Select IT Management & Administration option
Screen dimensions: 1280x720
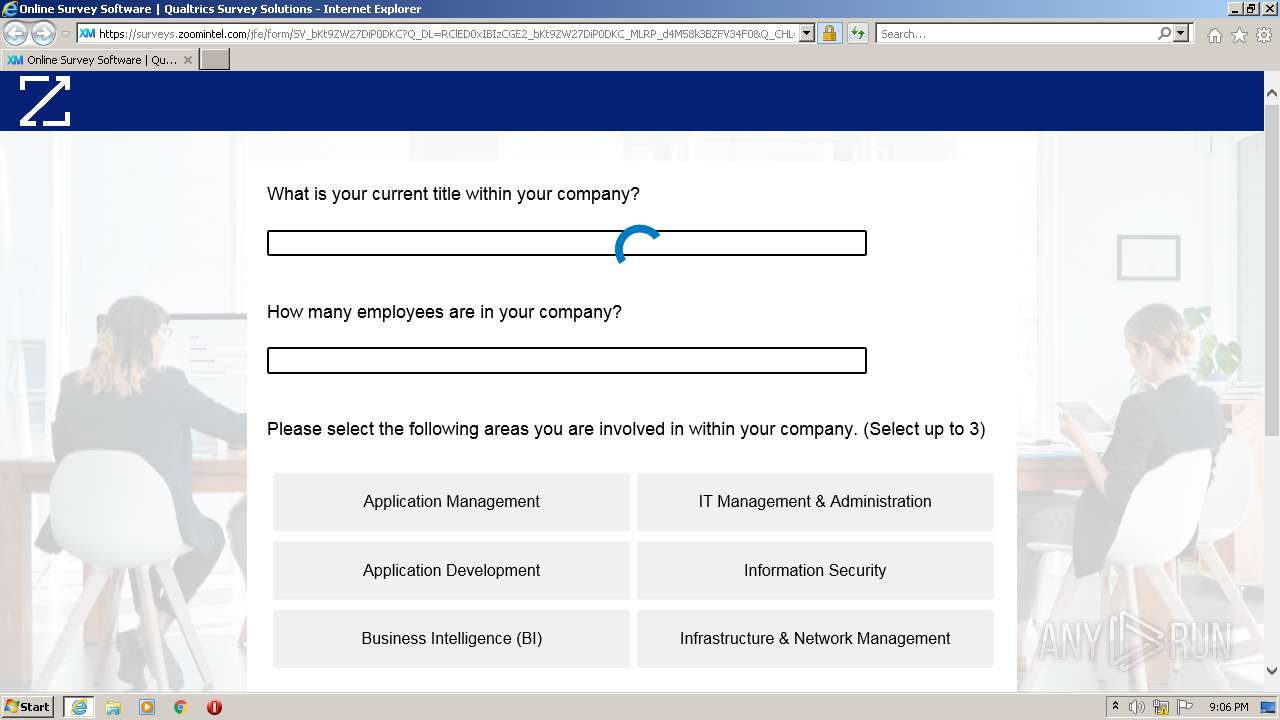point(815,501)
